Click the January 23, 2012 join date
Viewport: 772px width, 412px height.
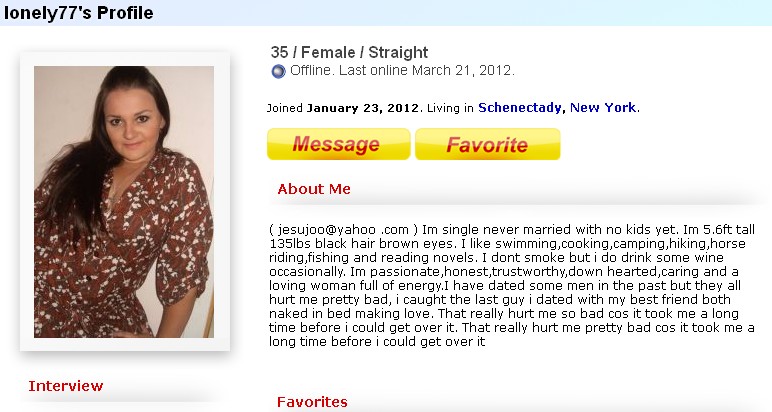363,108
